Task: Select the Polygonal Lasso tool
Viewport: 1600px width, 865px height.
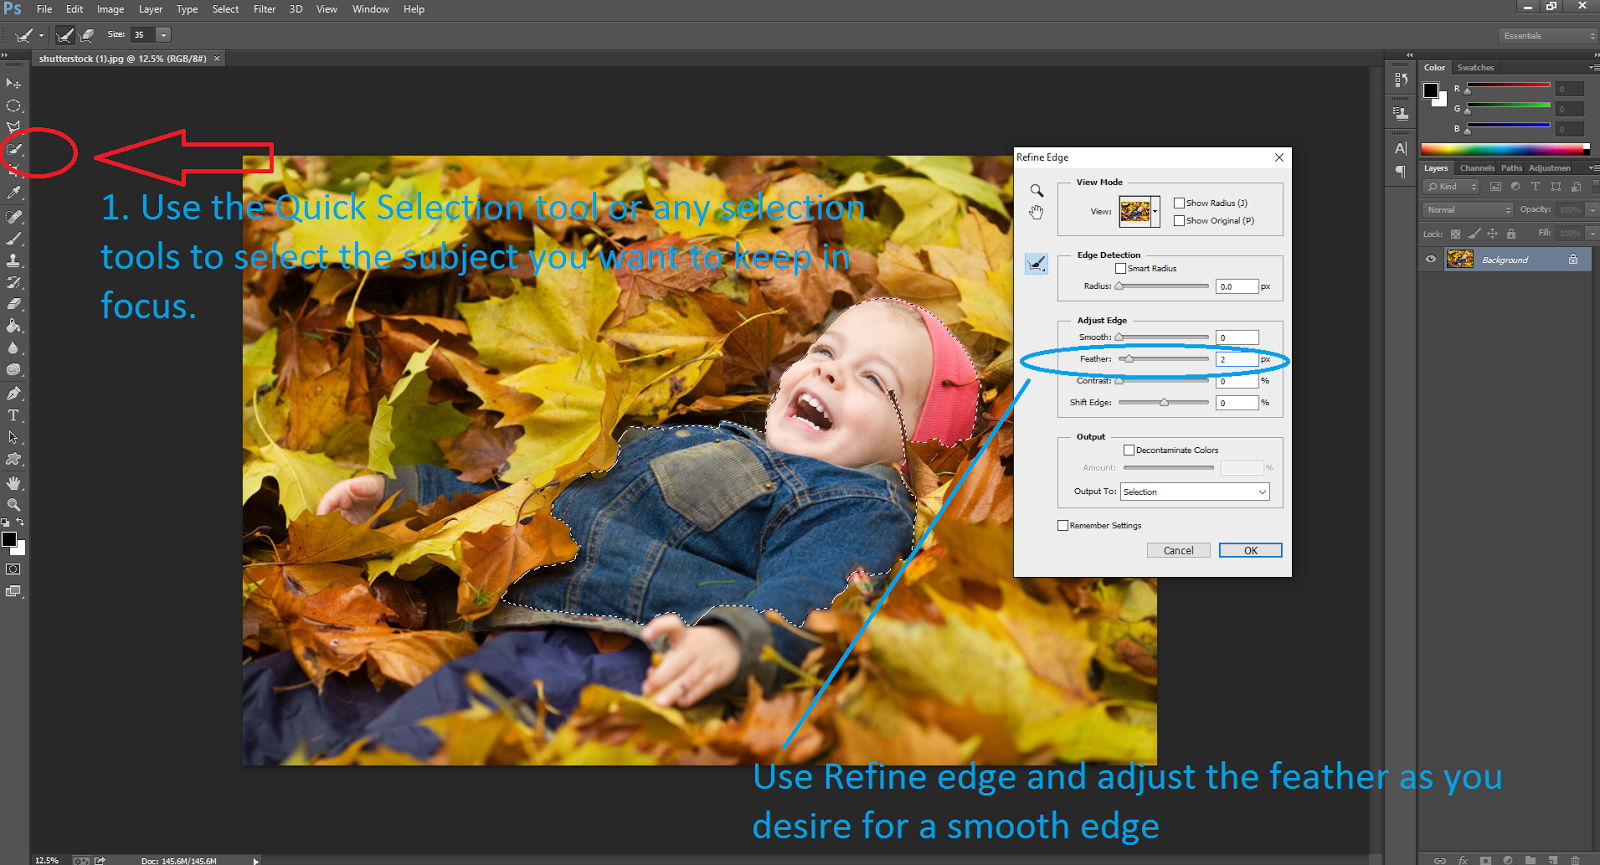Action: point(13,127)
